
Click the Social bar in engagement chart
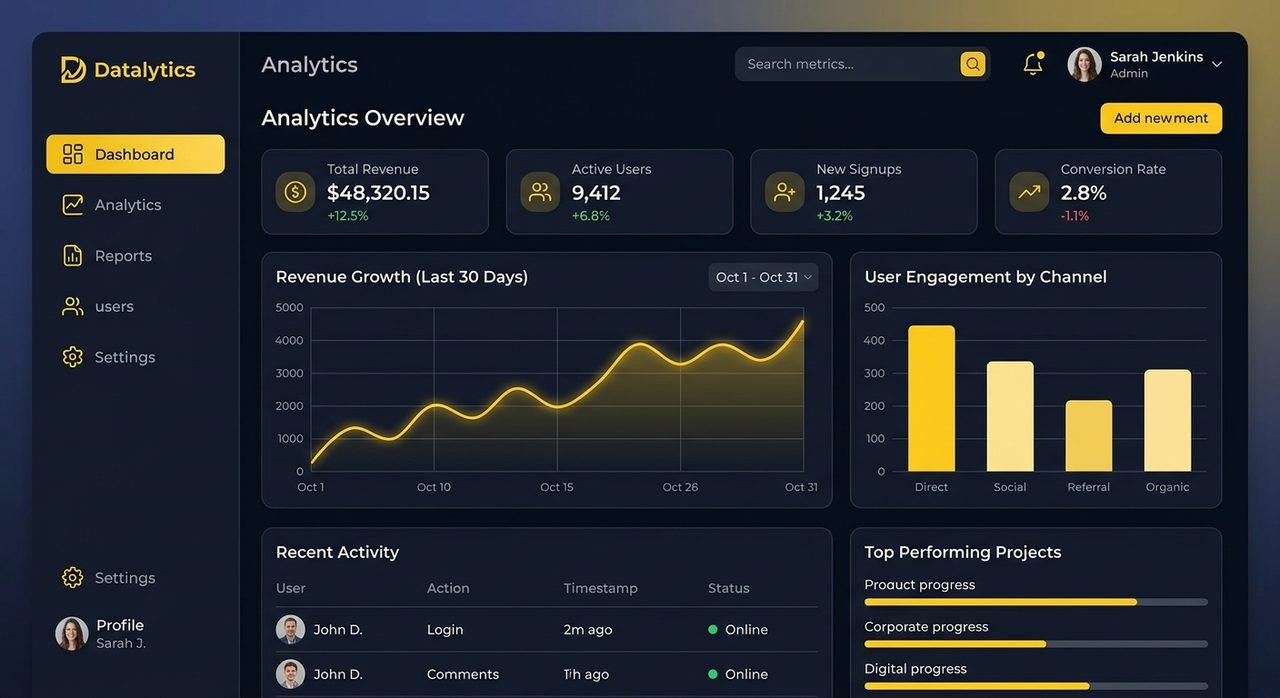(x=1010, y=416)
